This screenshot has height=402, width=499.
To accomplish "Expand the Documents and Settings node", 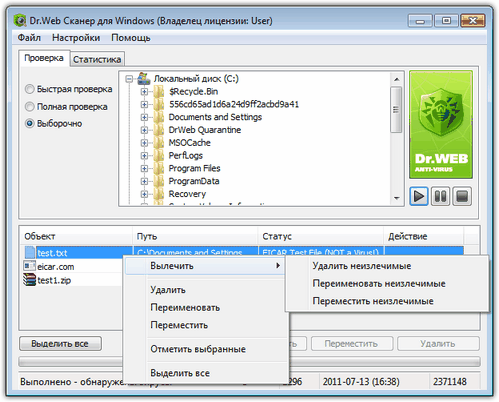I will pyautogui.click(x=144, y=117).
